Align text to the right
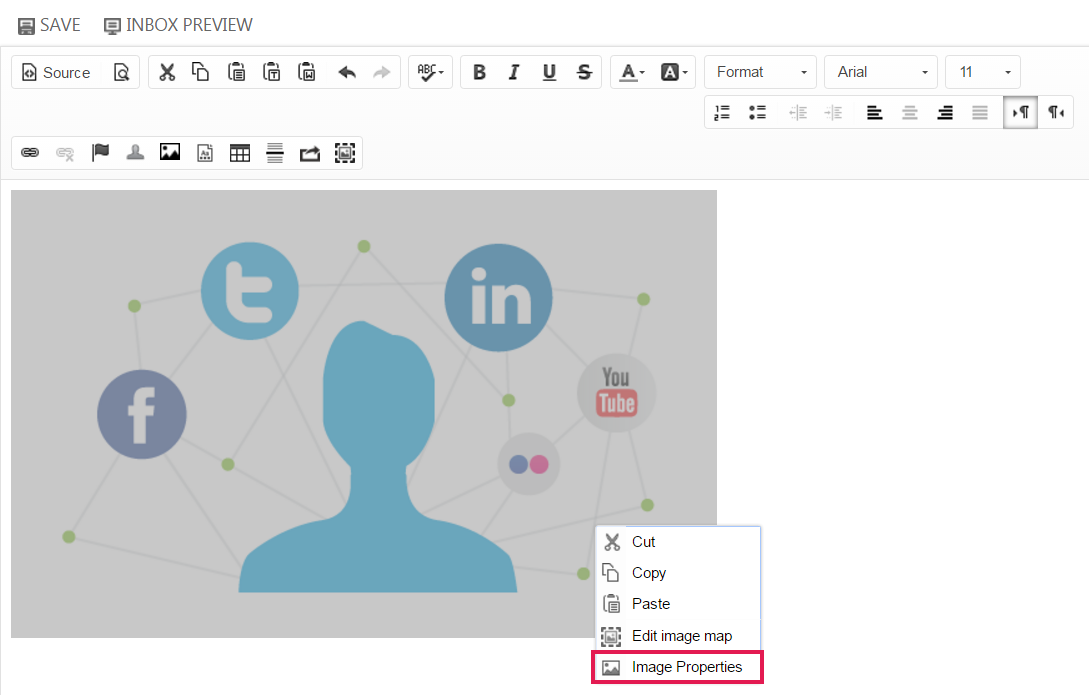Image resolution: width=1089 pixels, height=695 pixels. click(945, 112)
